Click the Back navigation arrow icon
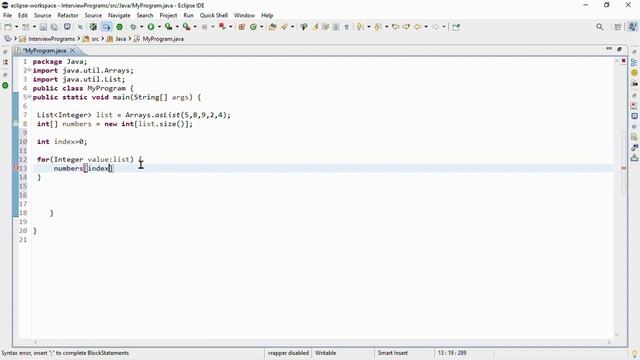 417,27
